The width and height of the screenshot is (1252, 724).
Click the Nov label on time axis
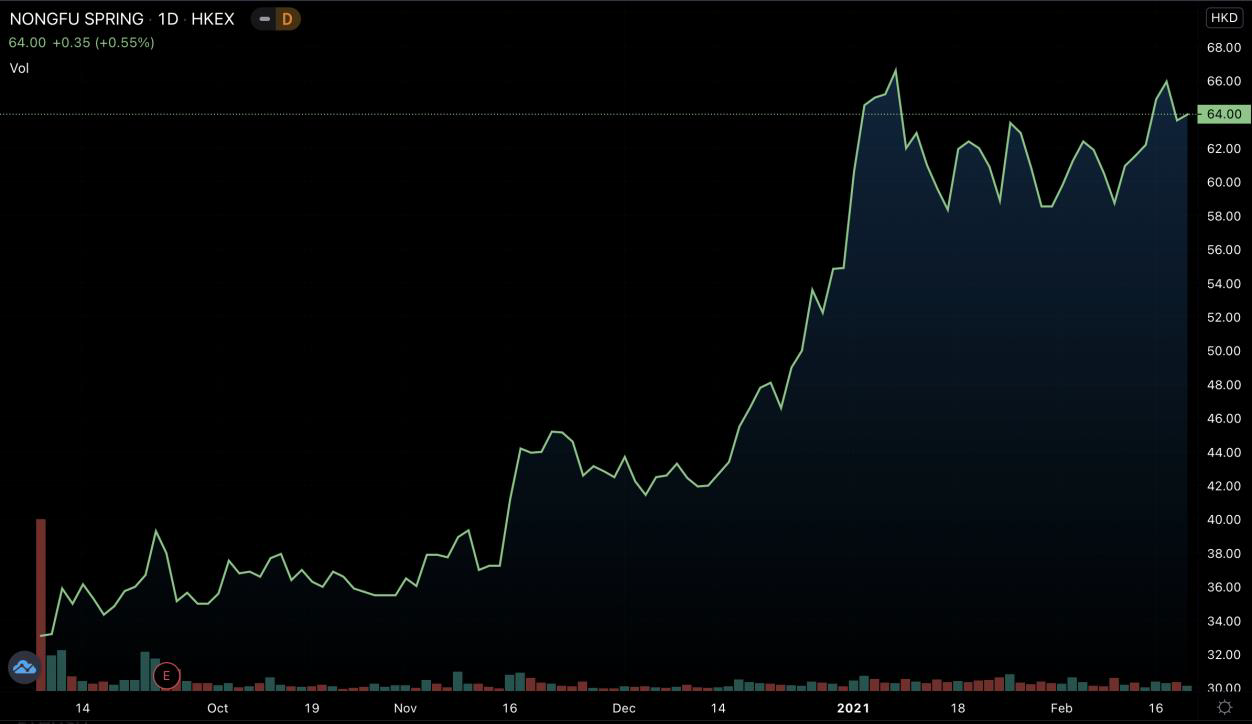405,708
